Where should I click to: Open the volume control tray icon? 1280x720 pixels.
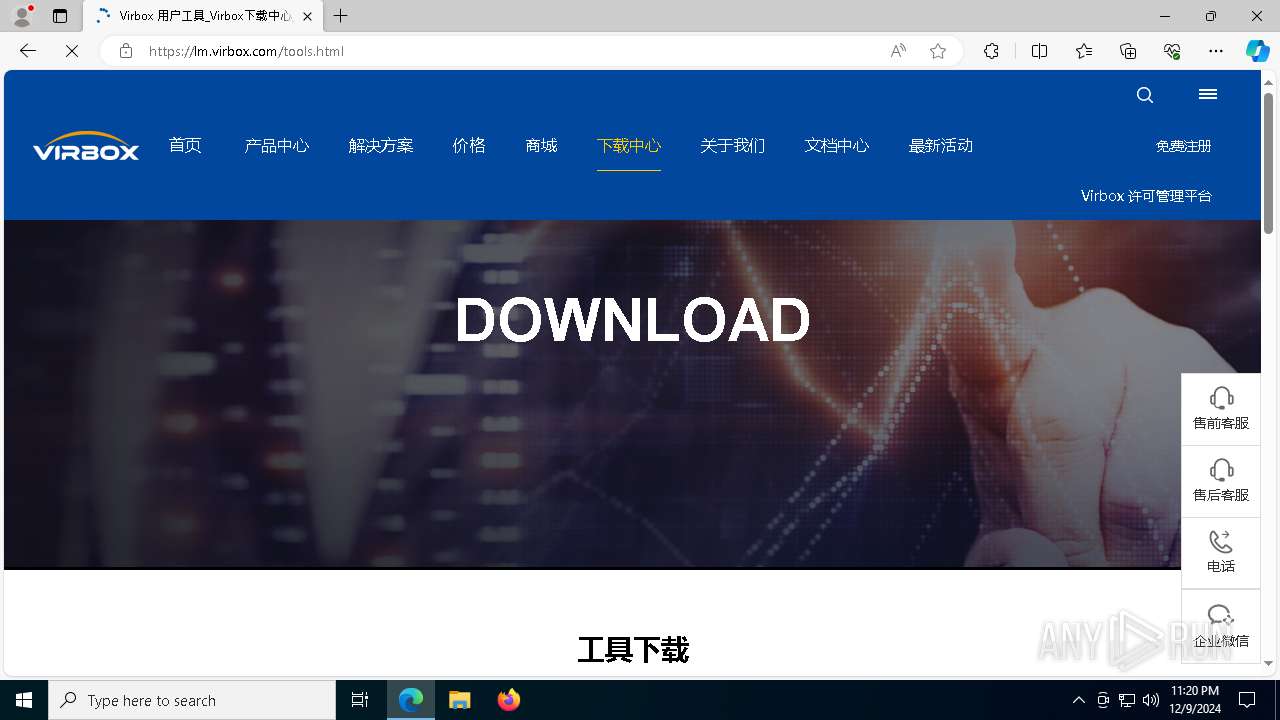(x=1151, y=700)
